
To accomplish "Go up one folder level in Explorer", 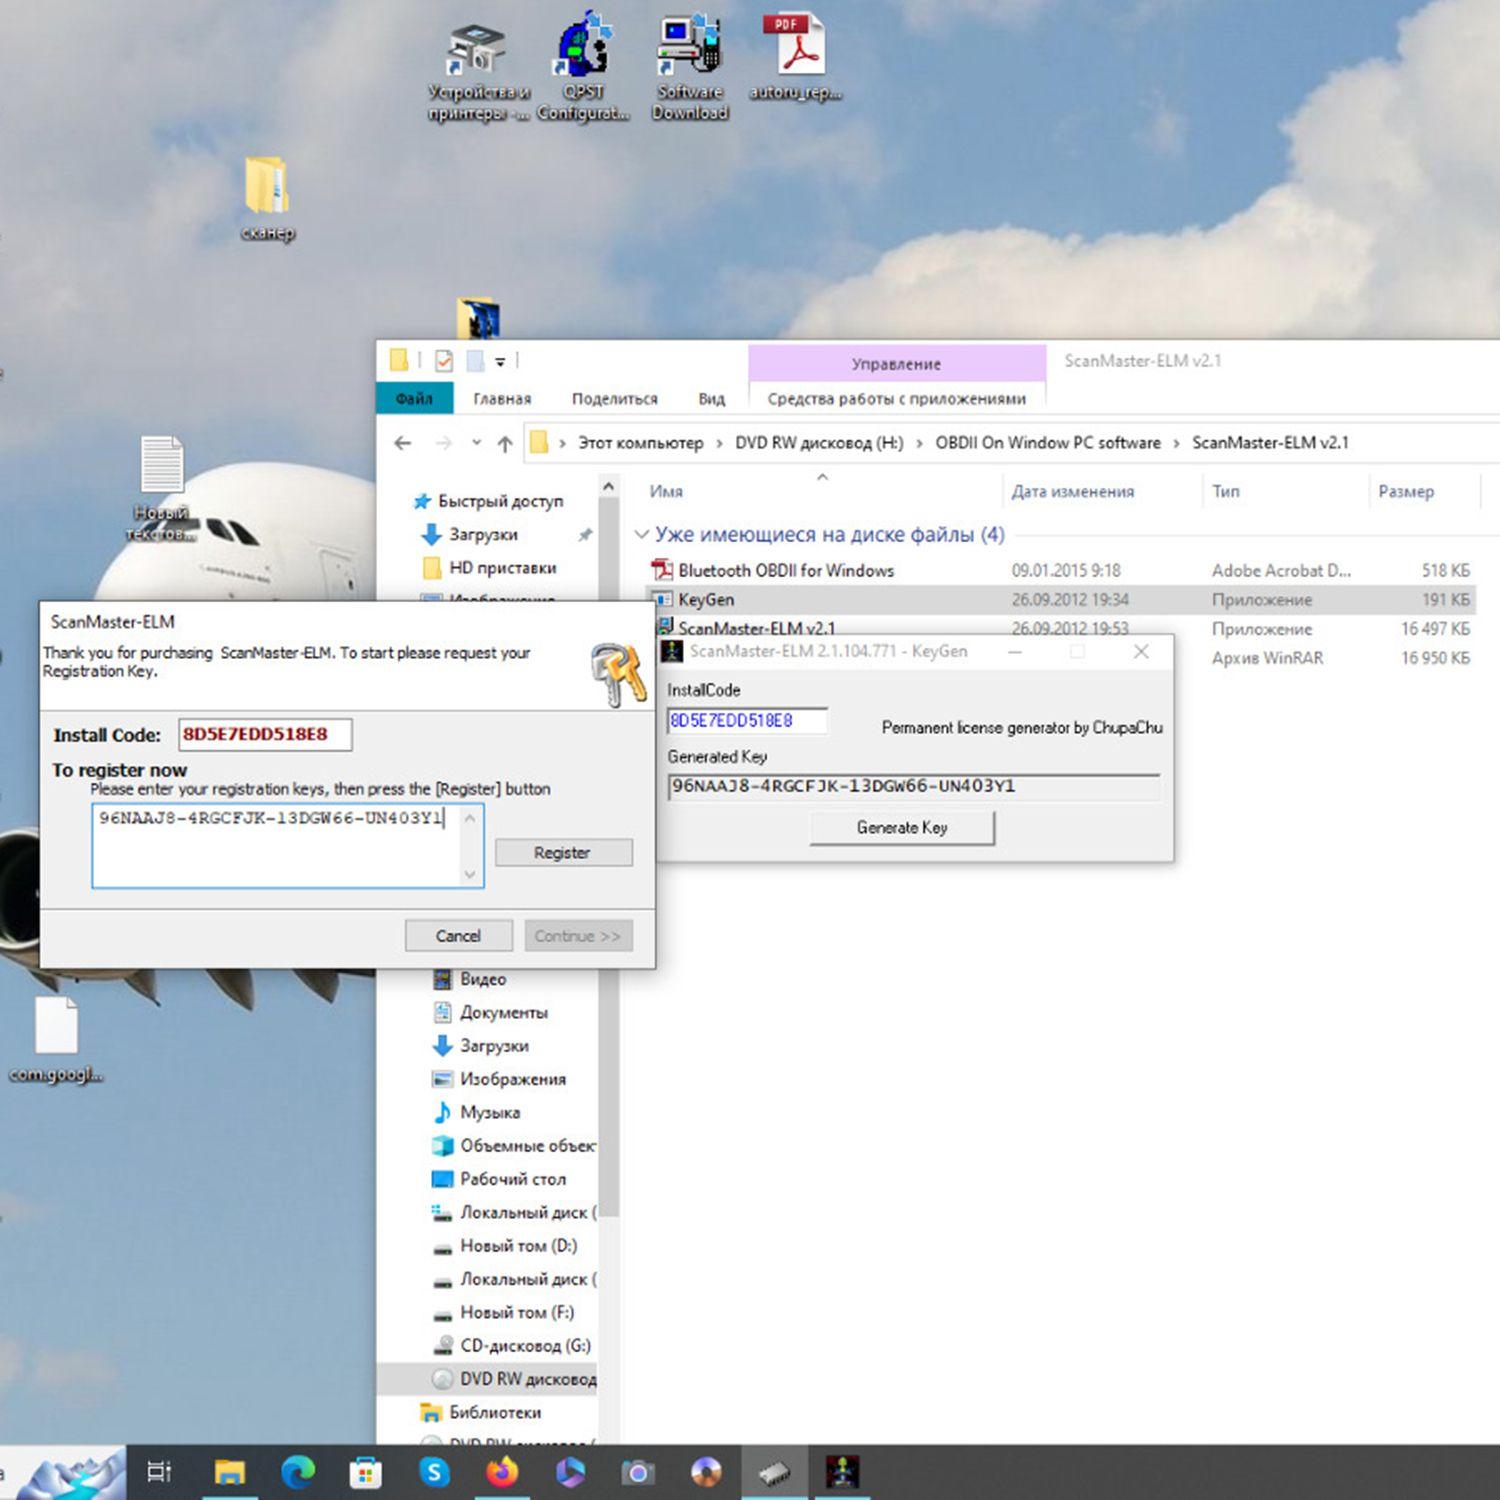I will (x=505, y=443).
